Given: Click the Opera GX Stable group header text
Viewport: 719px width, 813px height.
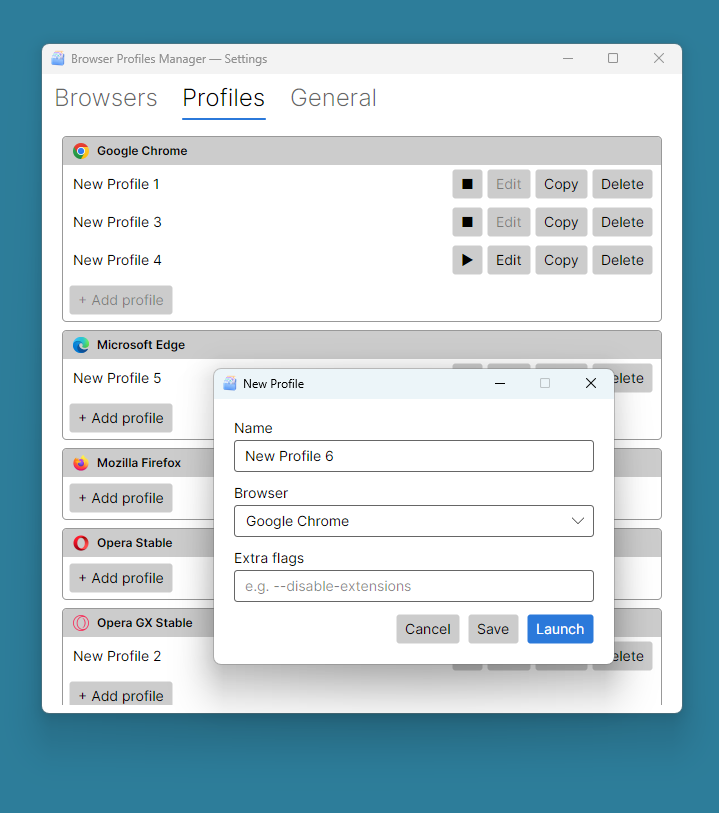Looking at the screenshot, I should pyautogui.click(x=145, y=623).
